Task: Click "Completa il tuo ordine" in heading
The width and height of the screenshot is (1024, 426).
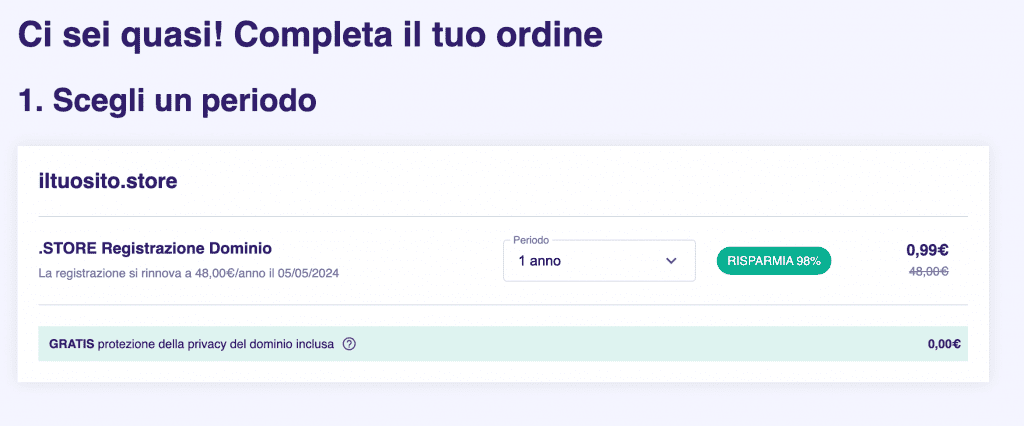Action: click(418, 35)
